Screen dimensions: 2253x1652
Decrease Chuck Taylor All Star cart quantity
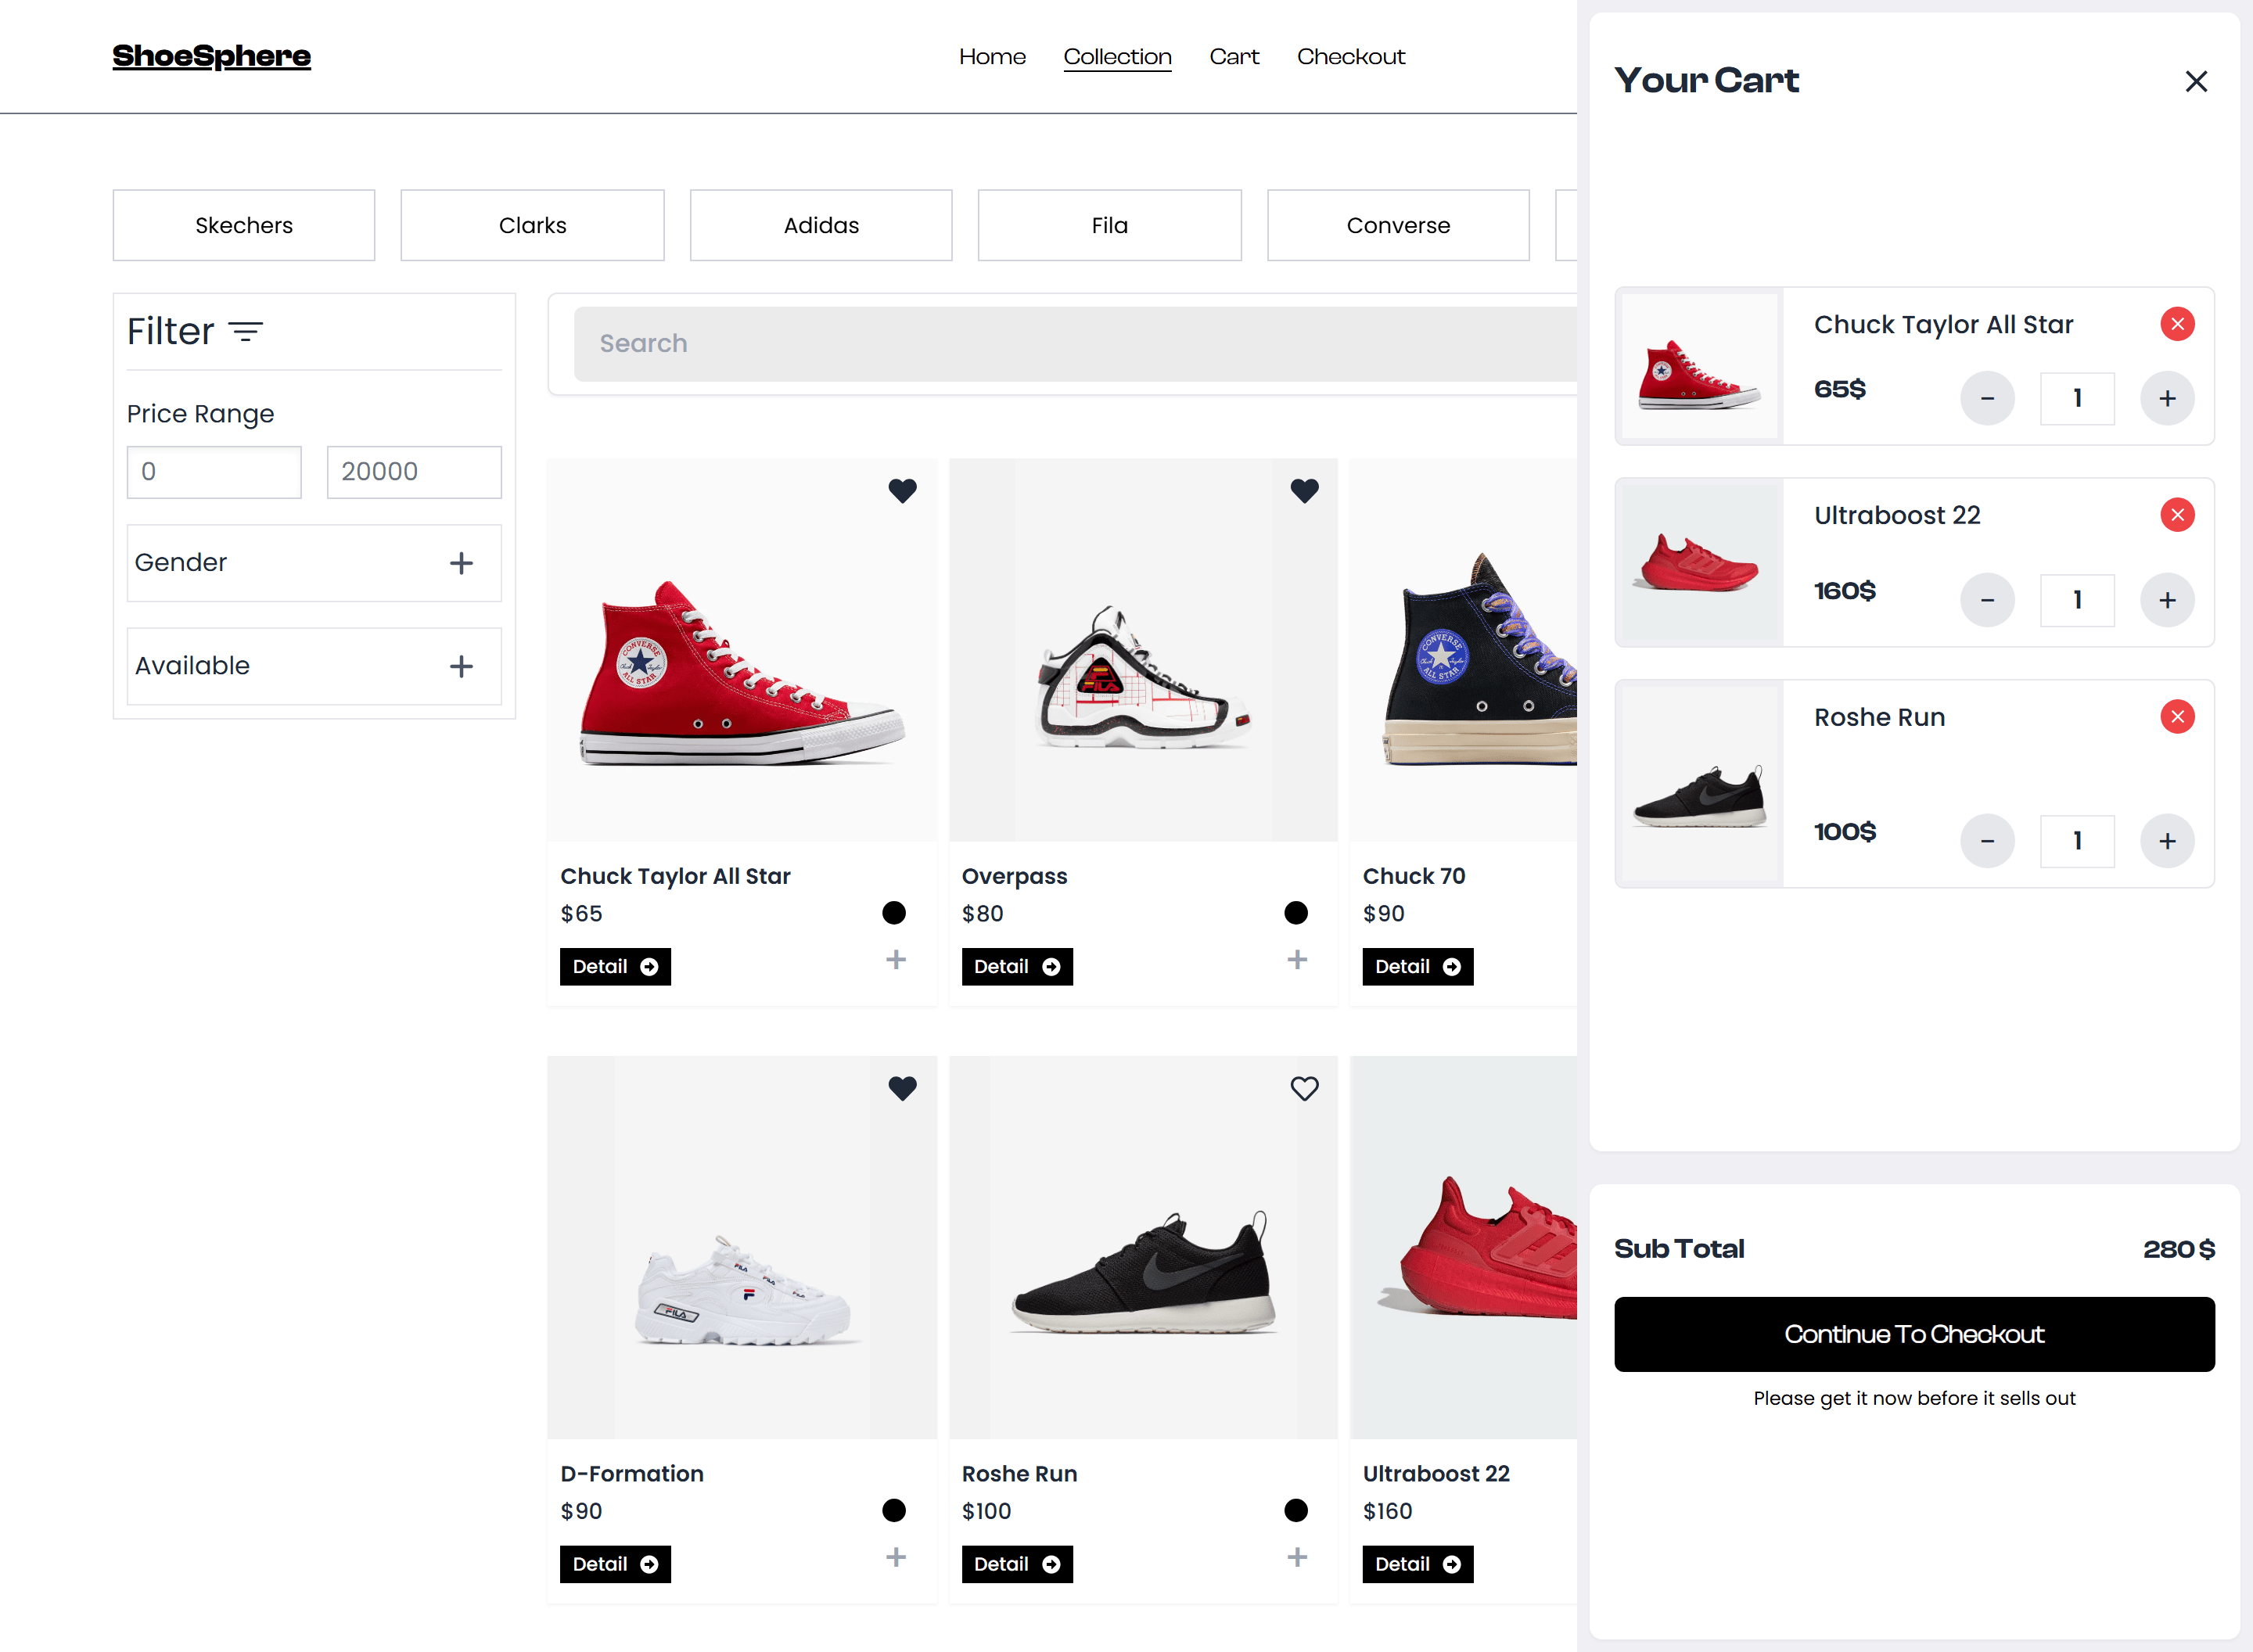(1987, 398)
